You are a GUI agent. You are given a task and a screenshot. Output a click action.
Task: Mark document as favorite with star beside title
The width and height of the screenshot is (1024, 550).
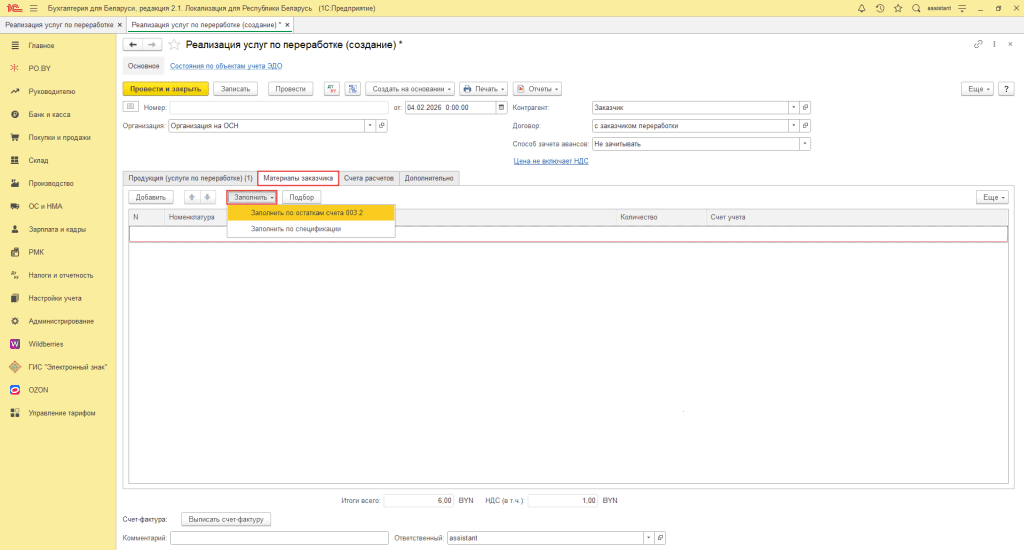coord(174,45)
